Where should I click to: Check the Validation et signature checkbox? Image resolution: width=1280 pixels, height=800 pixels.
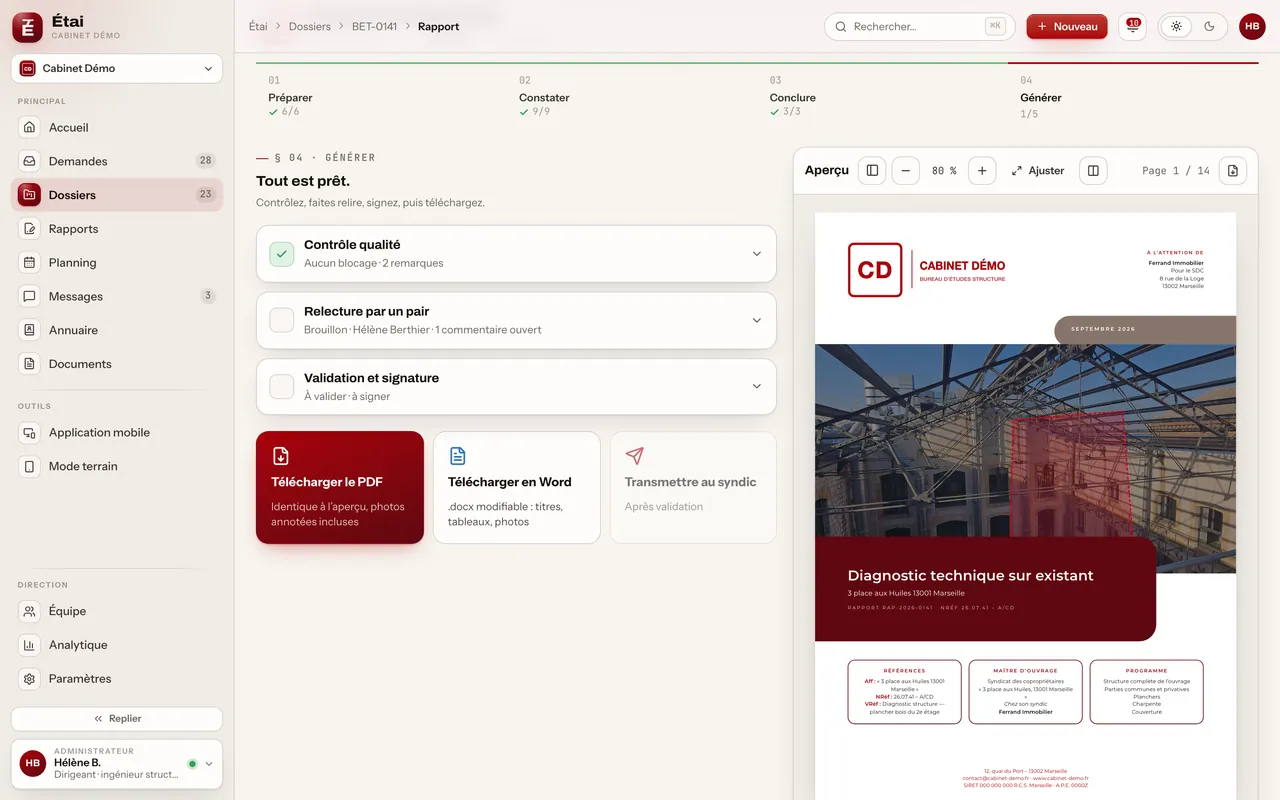[282, 386]
